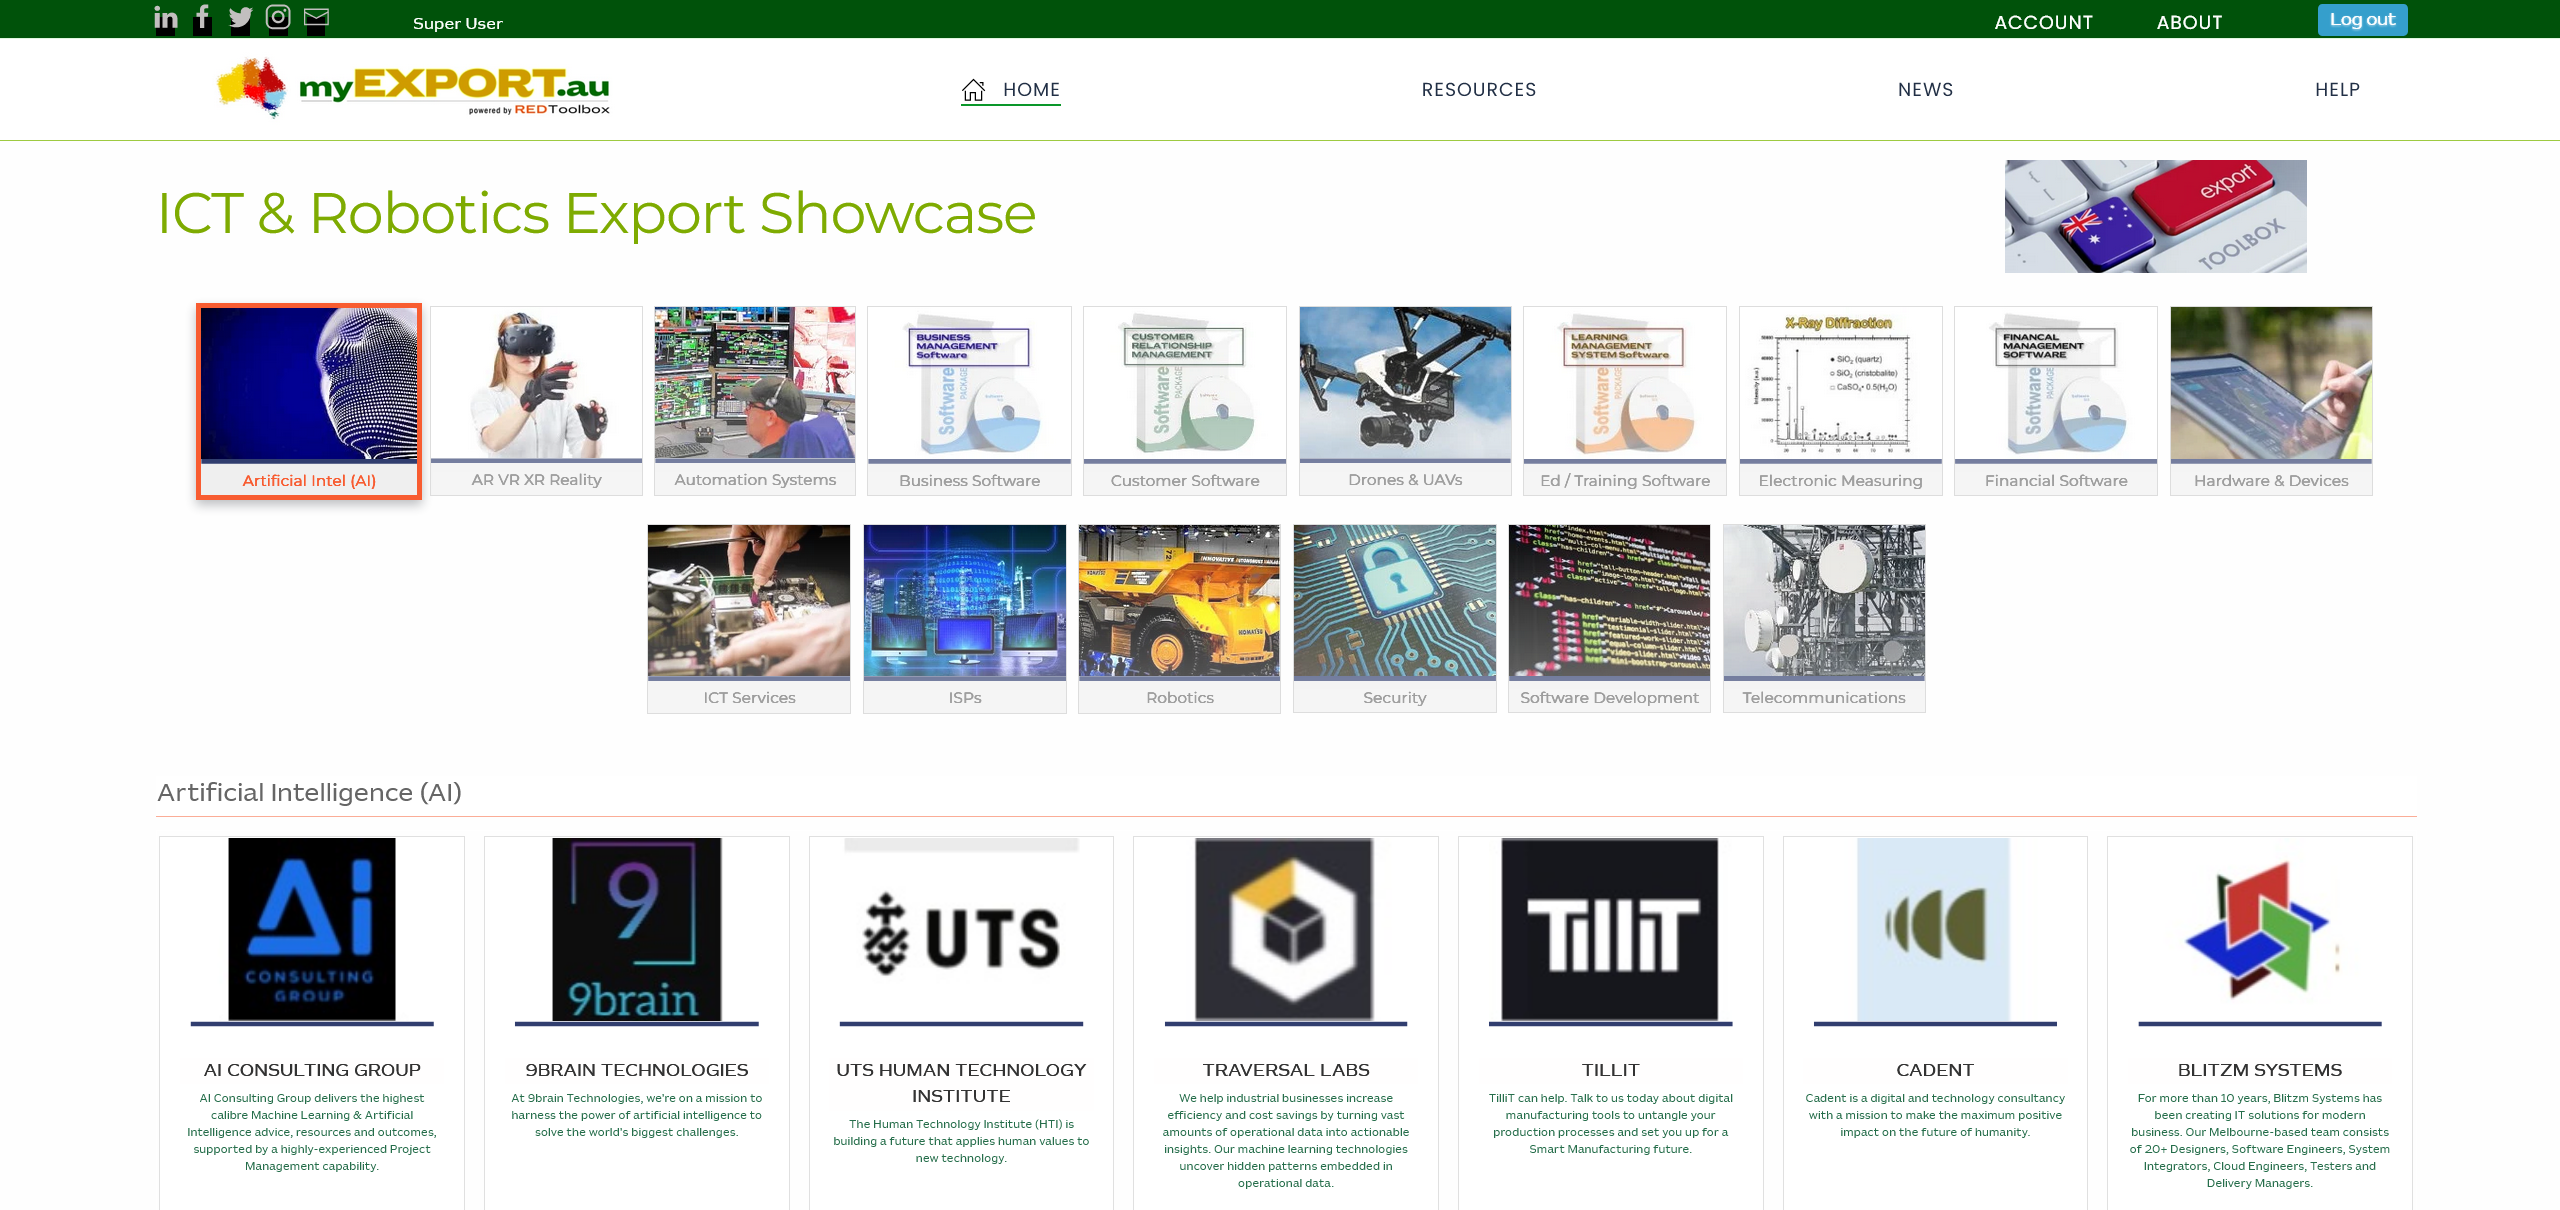Open UTS HUMAN TECHNOLOGY INSTITUTE title
Image resolution: width=2560 pixels, height=1210 pixels.
(961, 1083)
